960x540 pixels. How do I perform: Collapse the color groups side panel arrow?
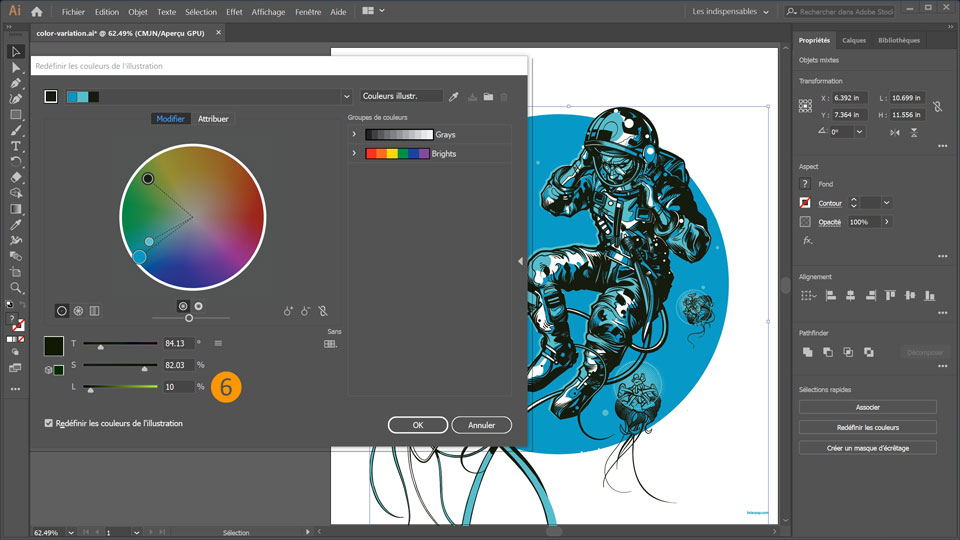point(520,261)
